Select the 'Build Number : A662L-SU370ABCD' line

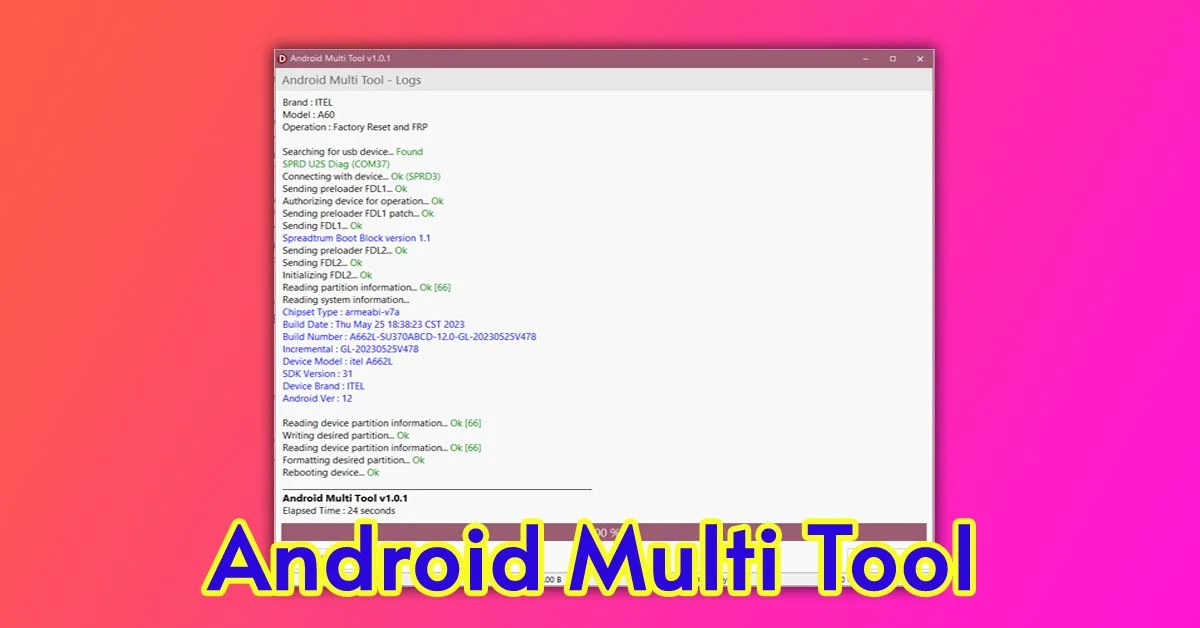coord(410,337)
